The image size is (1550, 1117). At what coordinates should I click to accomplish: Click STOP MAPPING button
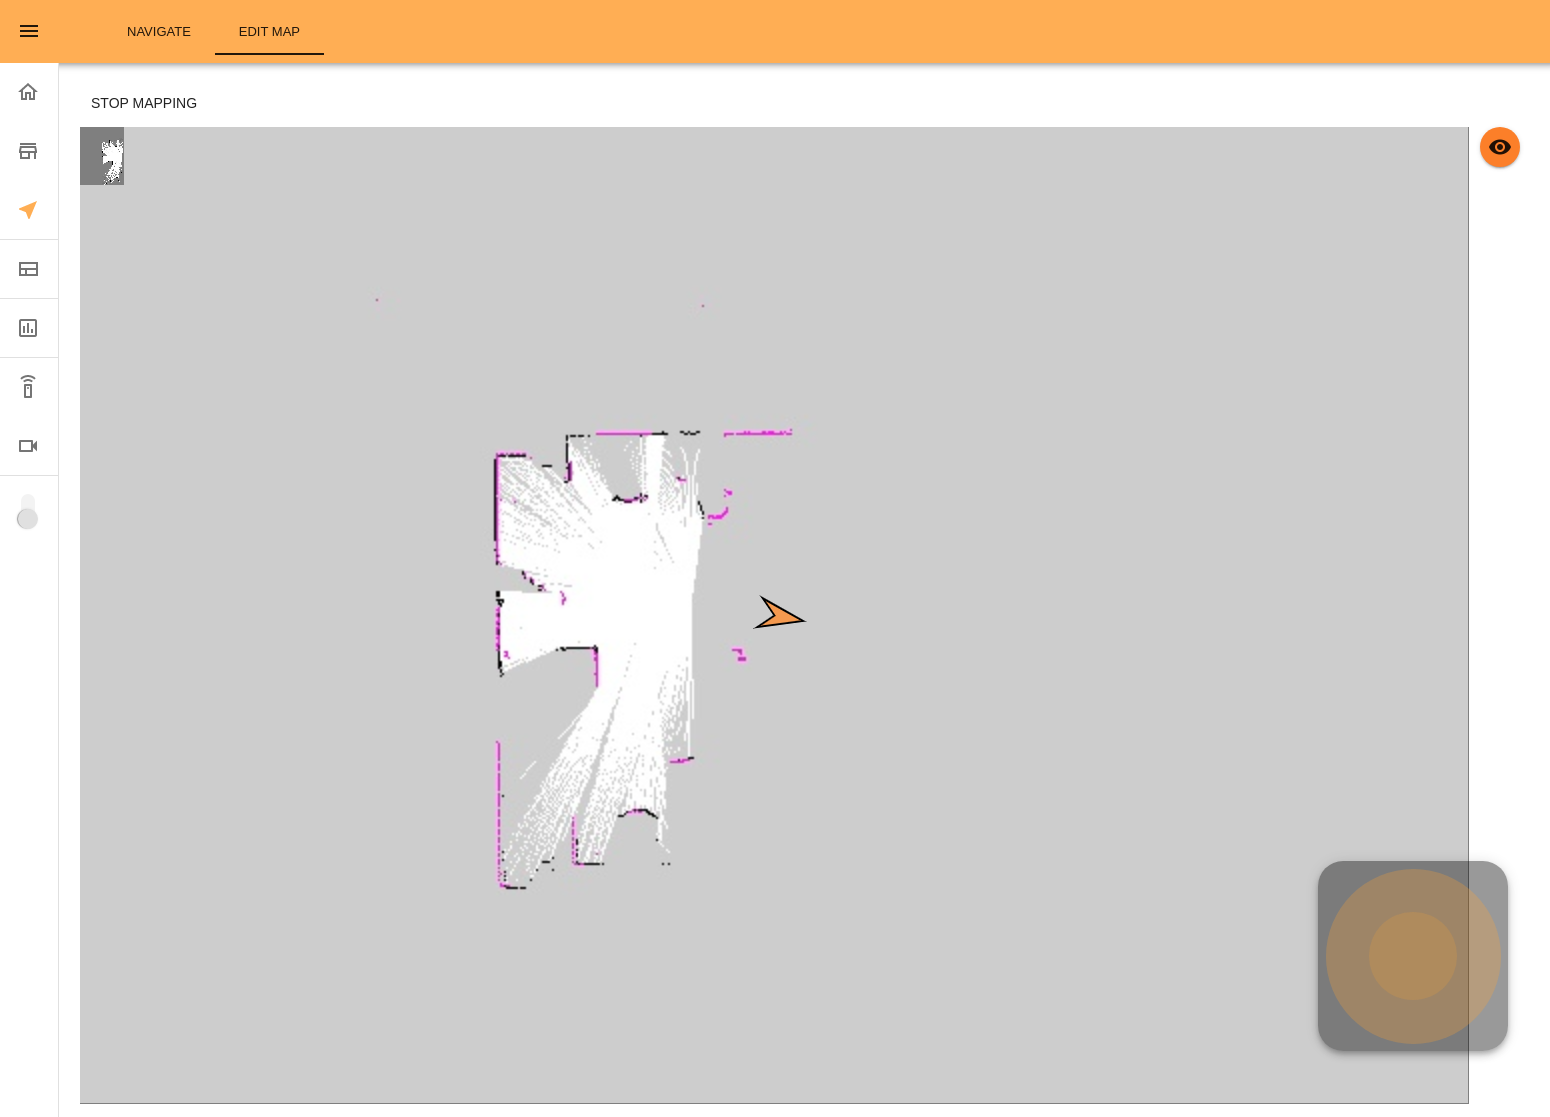tap(144, 103)
